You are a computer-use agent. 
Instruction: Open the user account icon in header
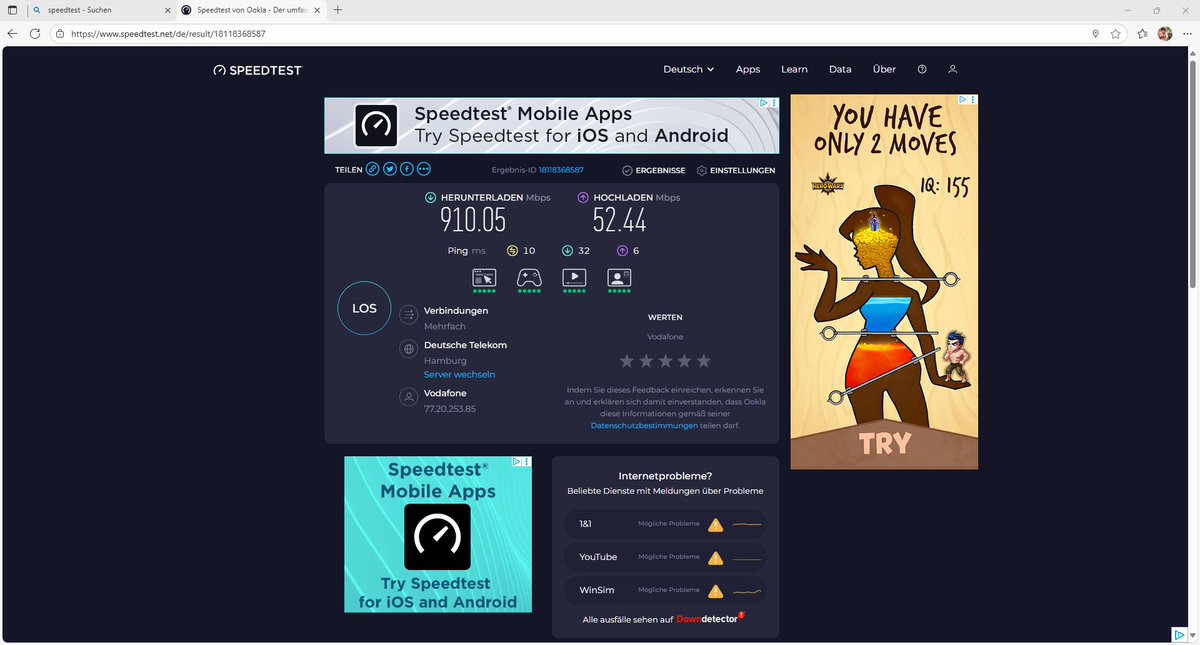[953, 69]
